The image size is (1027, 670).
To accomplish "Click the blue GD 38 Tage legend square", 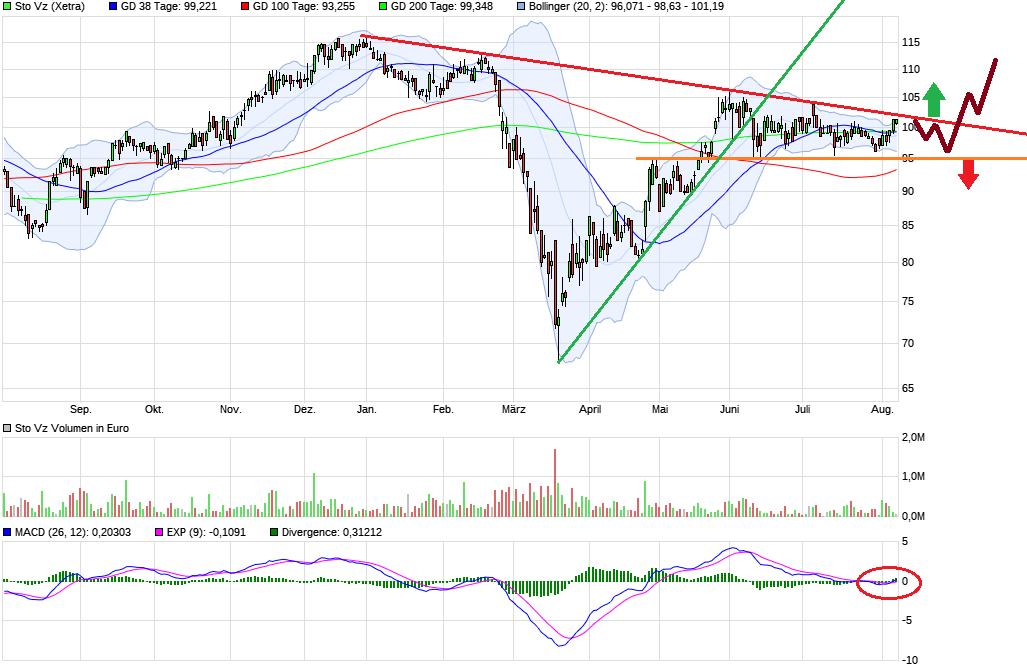I will (x=112, y=7).
